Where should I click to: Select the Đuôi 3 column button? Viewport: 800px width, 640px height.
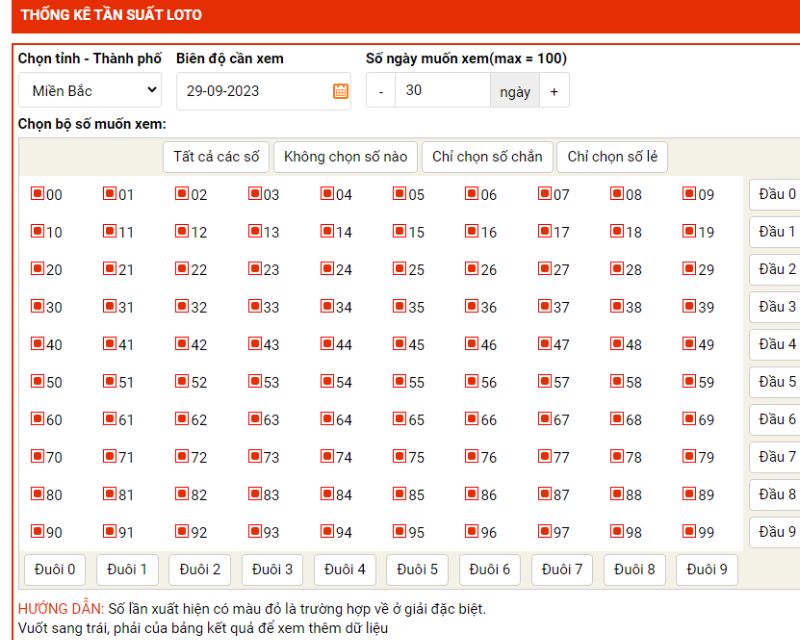tap(272, 570)
